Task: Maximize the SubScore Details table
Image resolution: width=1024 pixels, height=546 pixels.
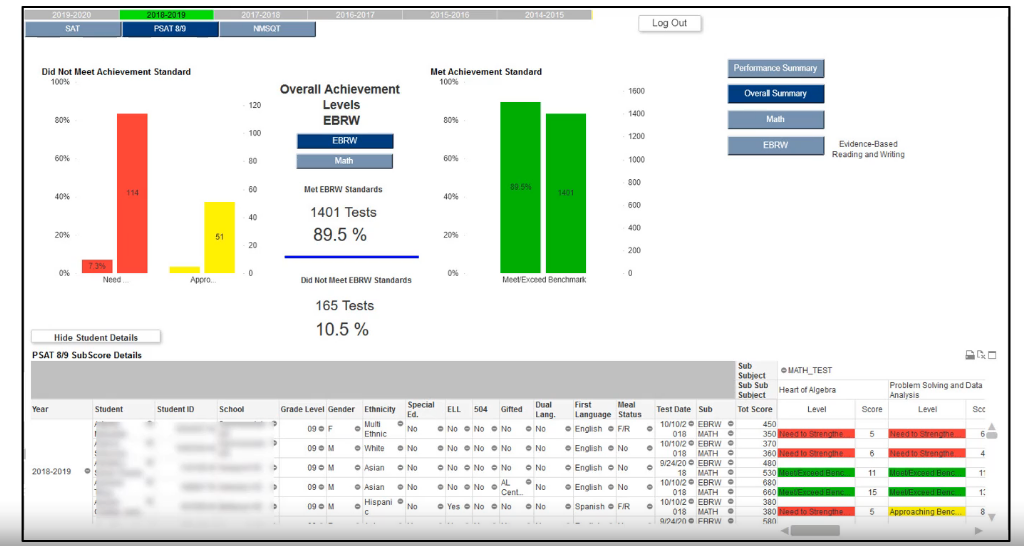Action: click(x=992, y=355)
